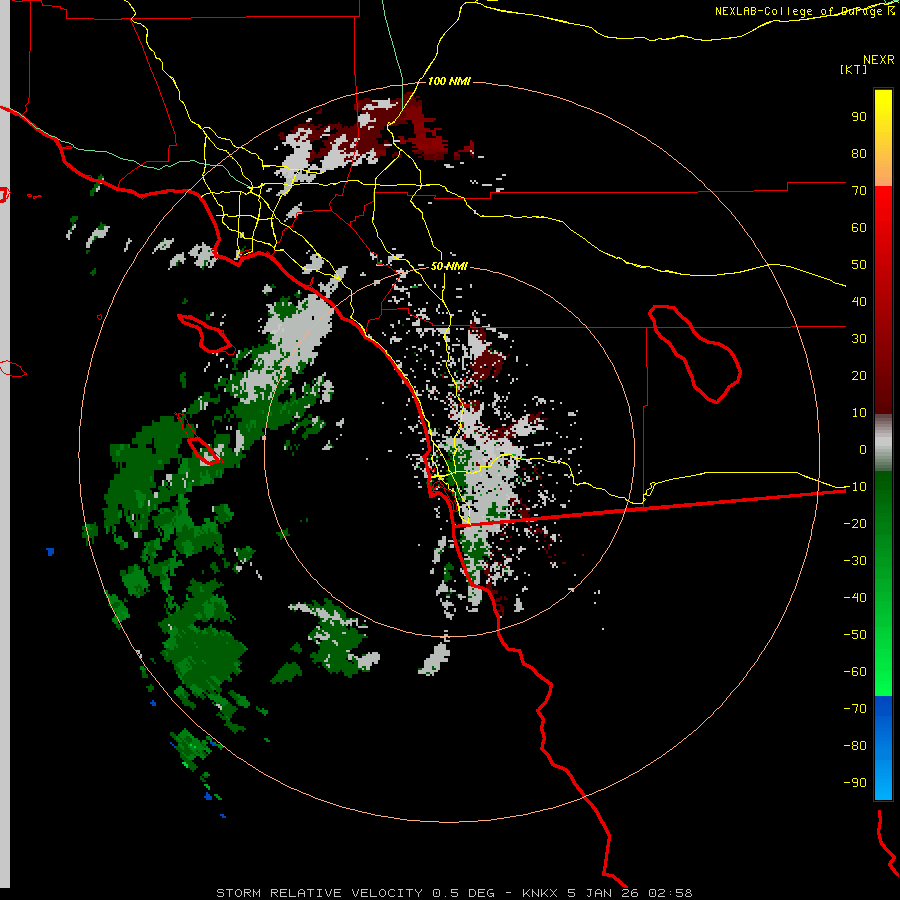The image size is (900, 900).
Task: Click the 100 NMI range ring label
Action: (449, 82)
